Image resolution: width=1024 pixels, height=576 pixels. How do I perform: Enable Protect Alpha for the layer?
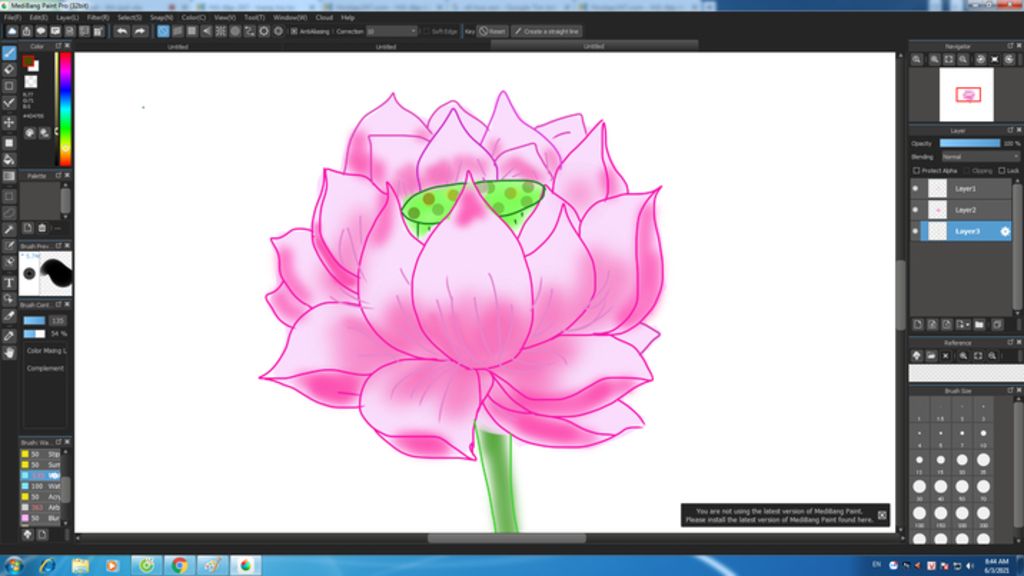(x=916, y=171)
